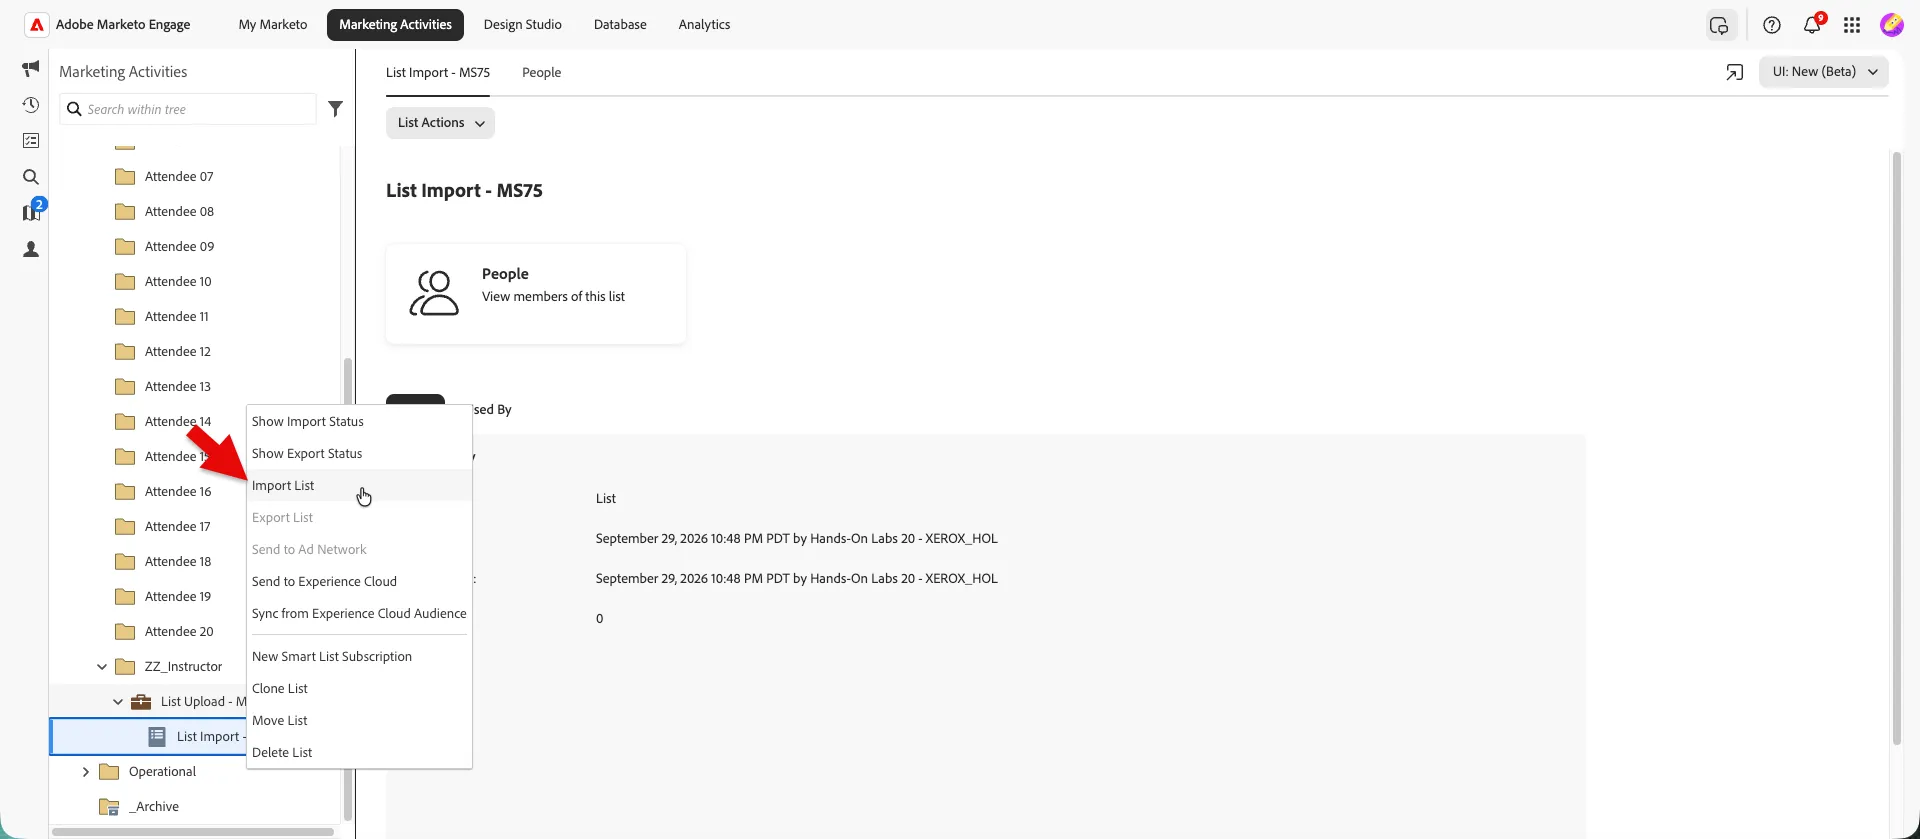Open the Marketing Activities megaphone sidebar icon

(x=31, y=68)
